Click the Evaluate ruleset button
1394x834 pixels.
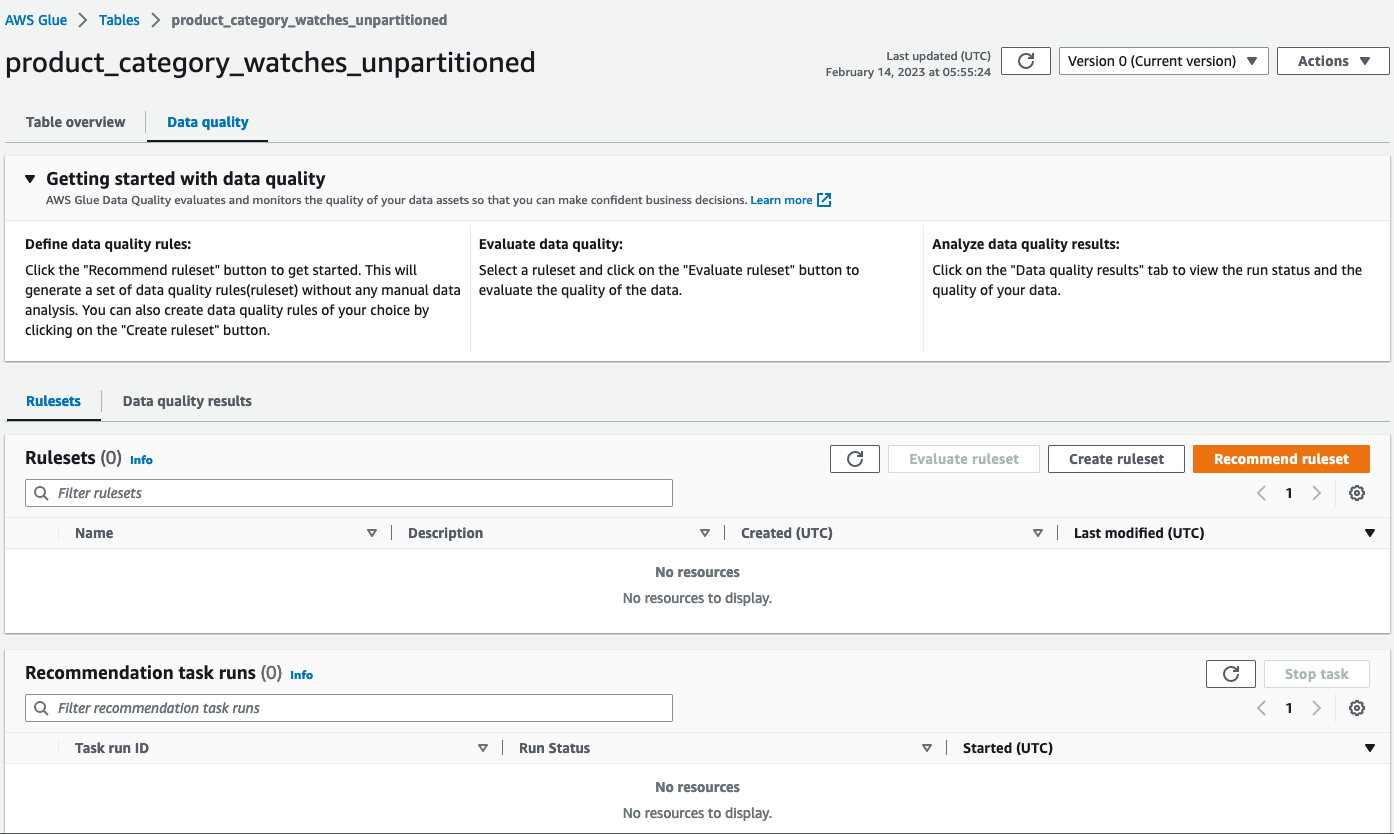click(x=964, y=459)
